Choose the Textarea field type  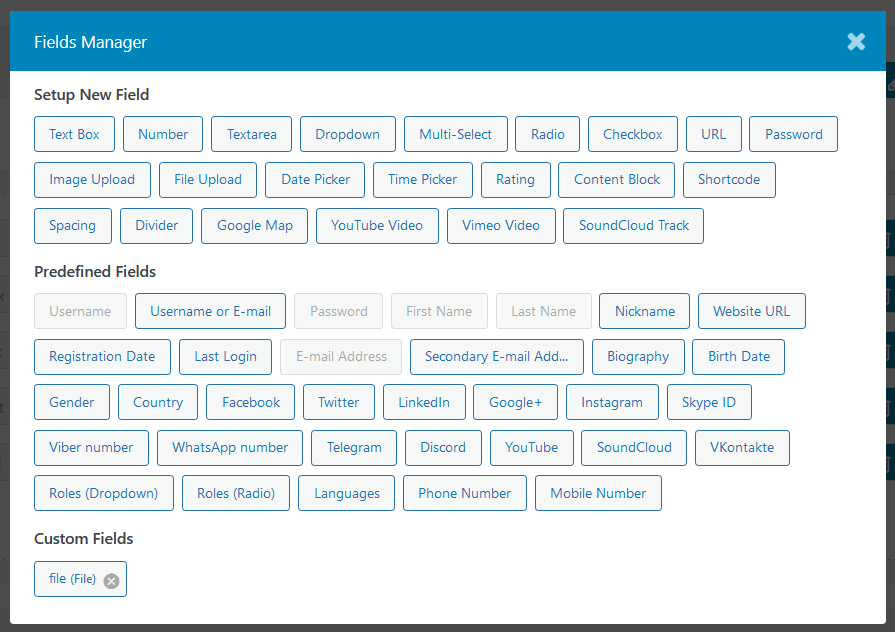tap(251, 134)
